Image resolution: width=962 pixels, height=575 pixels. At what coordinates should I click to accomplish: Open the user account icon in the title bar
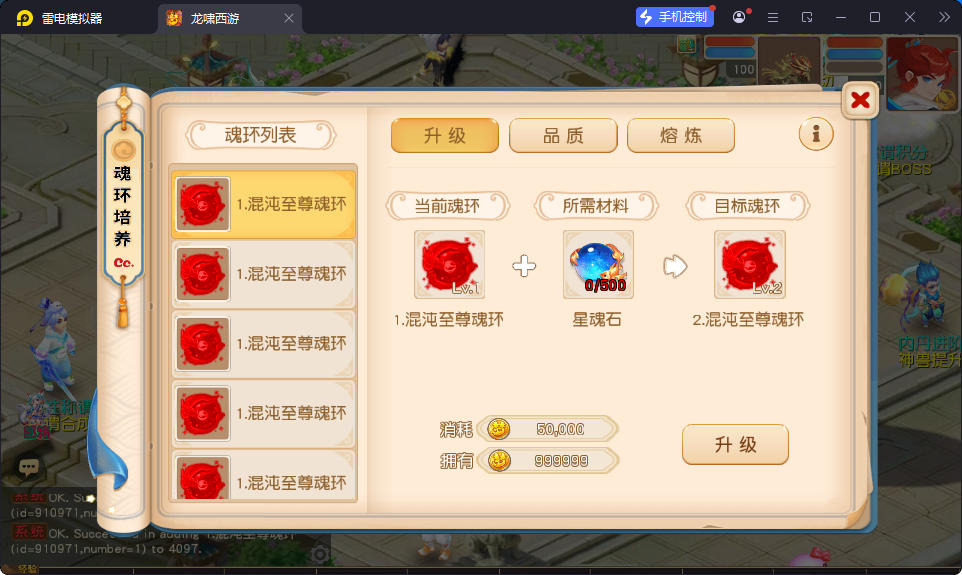tap(739, 17)
